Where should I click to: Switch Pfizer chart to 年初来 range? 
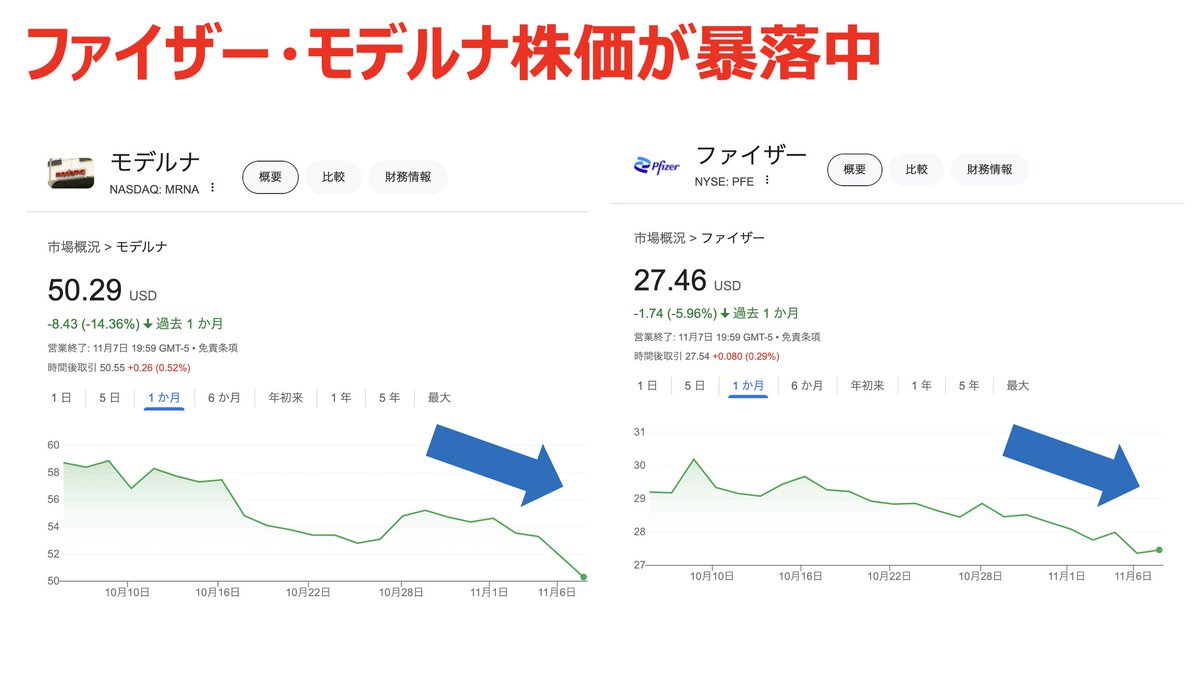click(867, 385)
